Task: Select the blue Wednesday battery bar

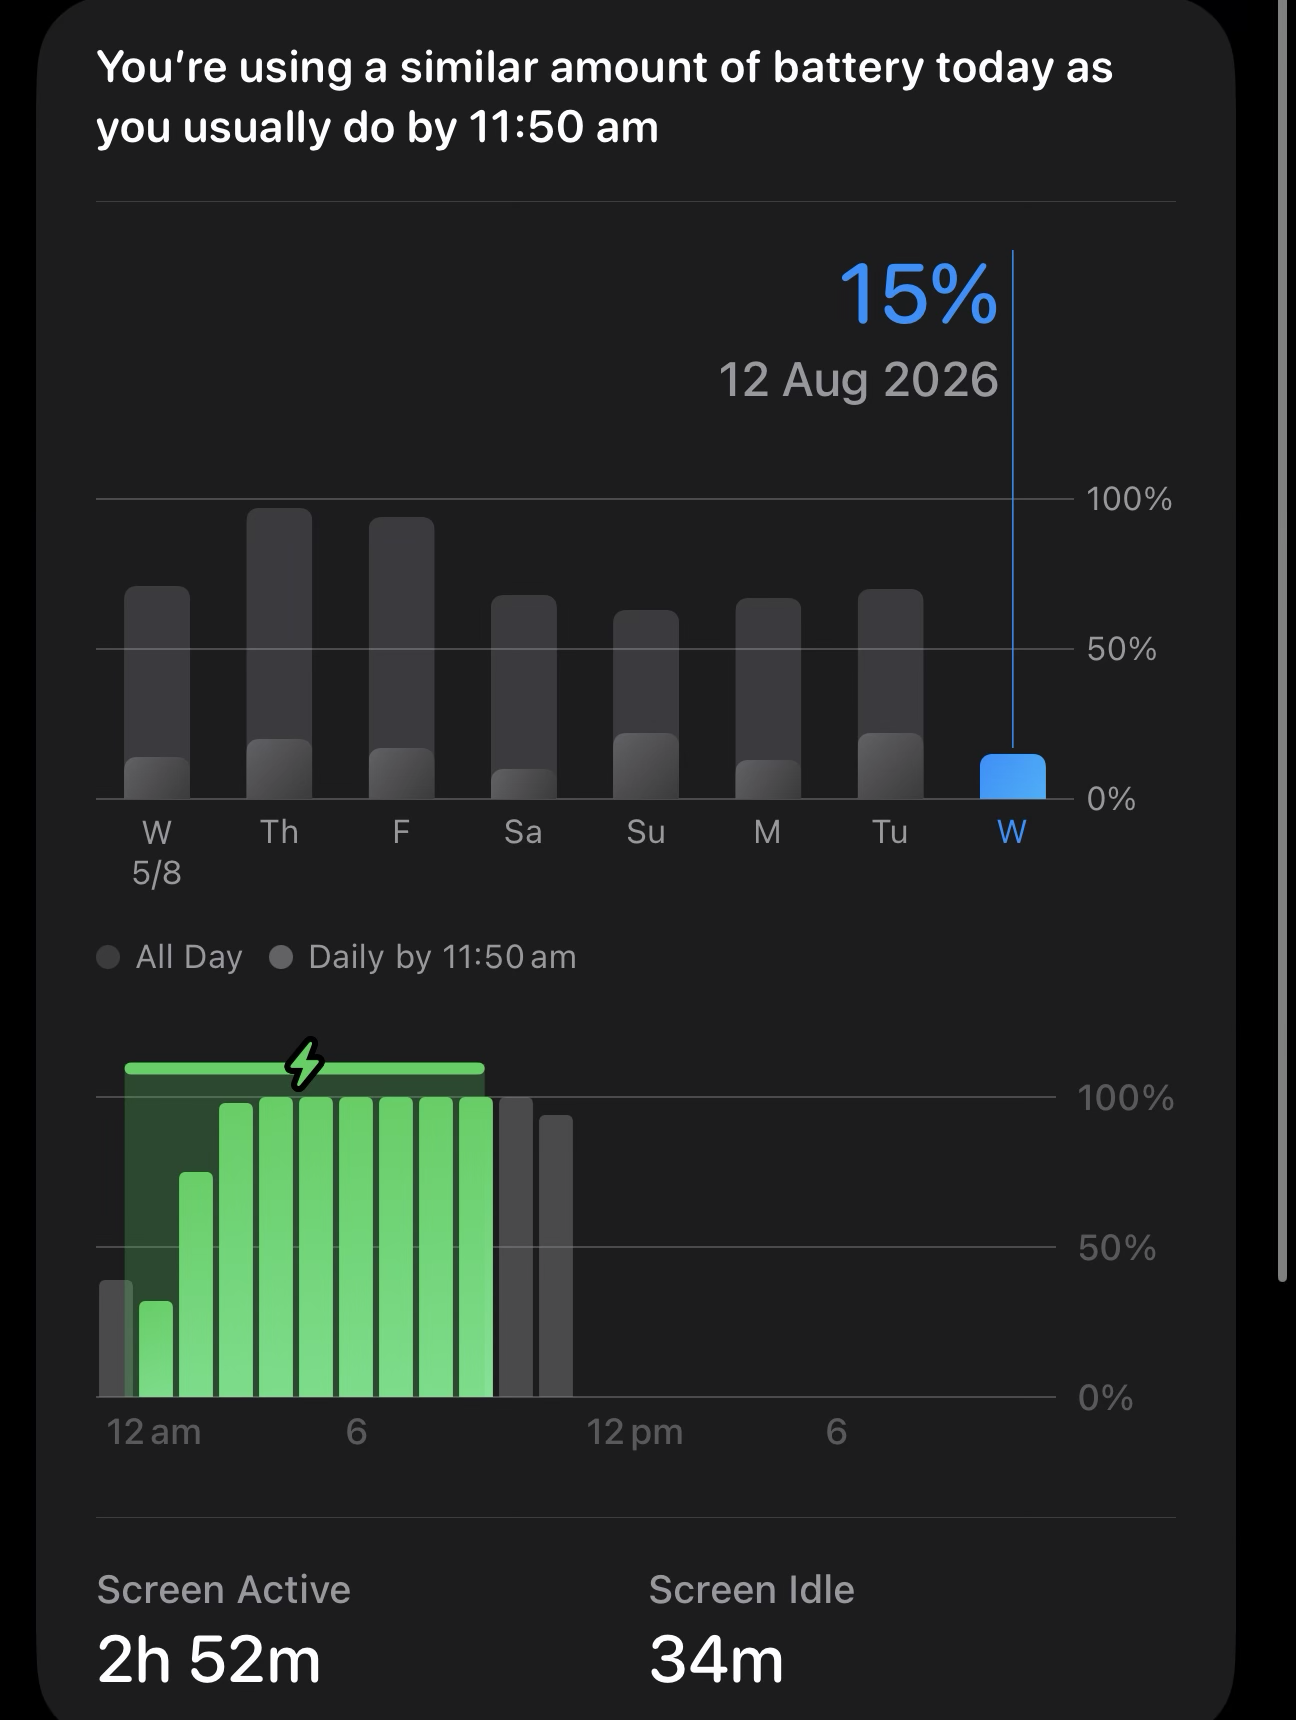Action: (1012, 777)
